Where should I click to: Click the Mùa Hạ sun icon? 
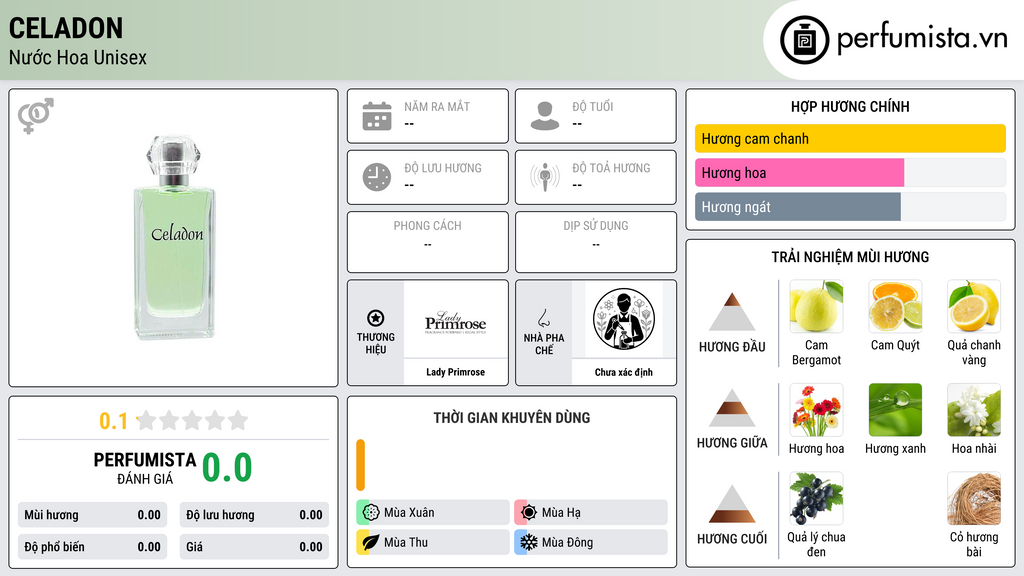tap(529, 512)
